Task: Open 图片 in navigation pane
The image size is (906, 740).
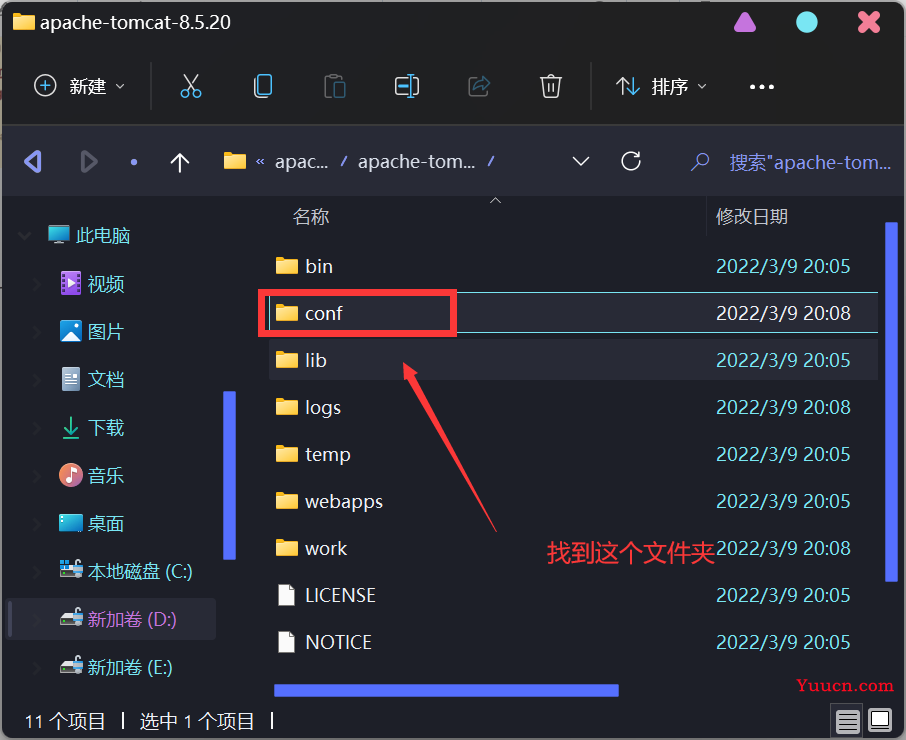Action: click(x=92, y=332)
